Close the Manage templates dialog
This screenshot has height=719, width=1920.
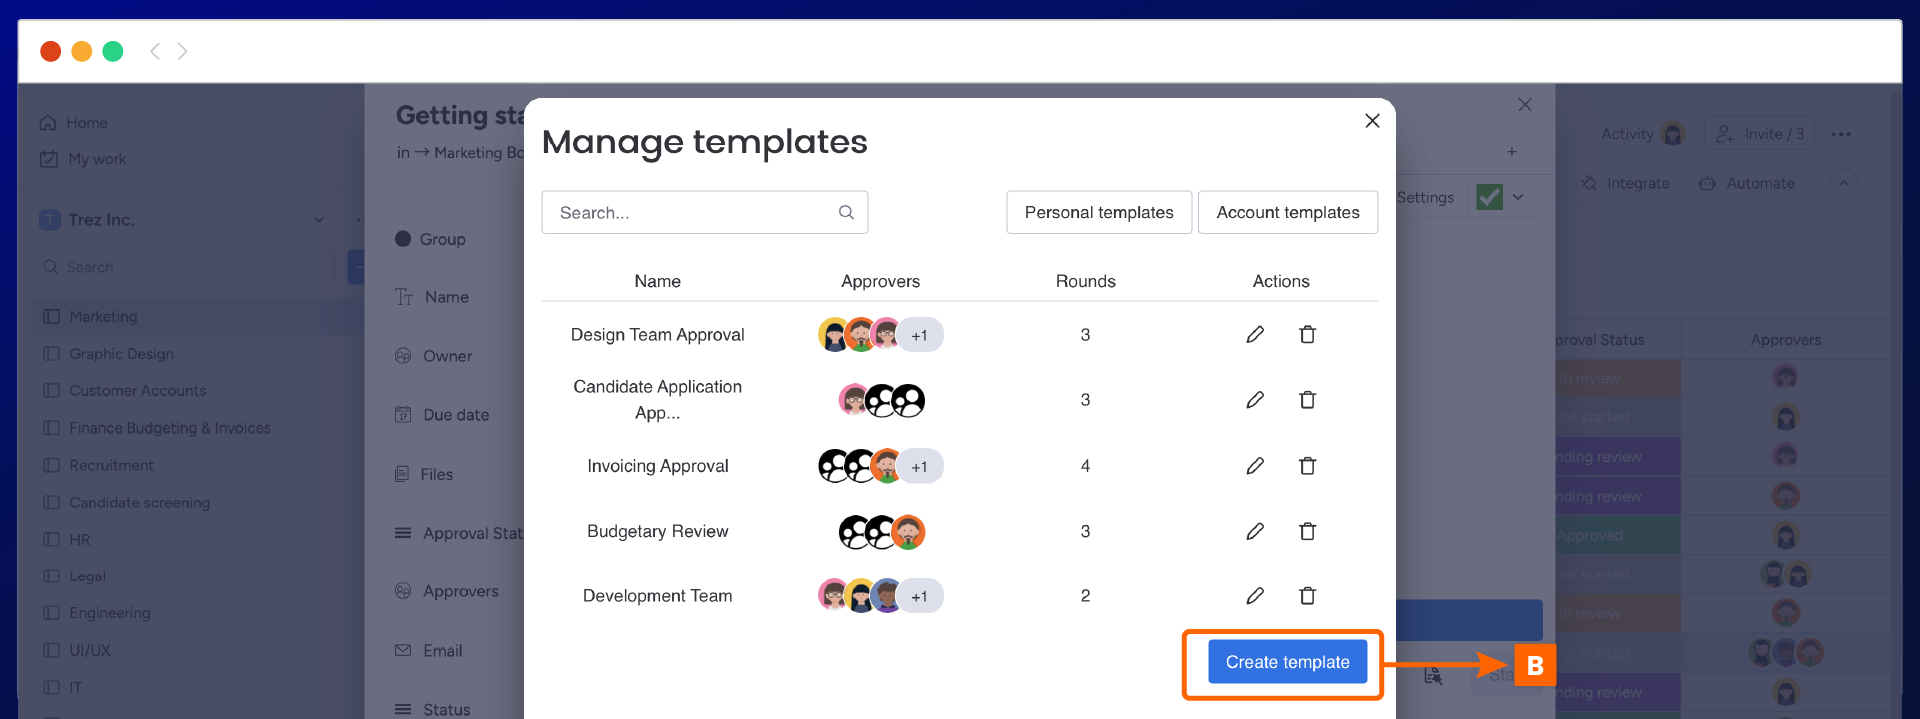1372,121
